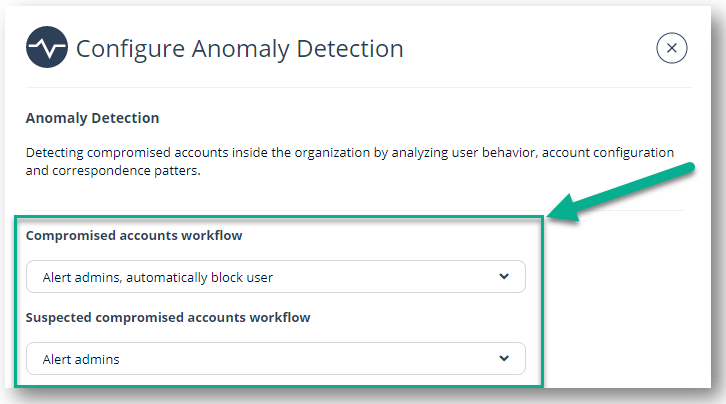Click chevron arrow in the 'Alert admins' field
Image resolution: width=726 pixels, height=404 pixels.
[x=504, y=358]
